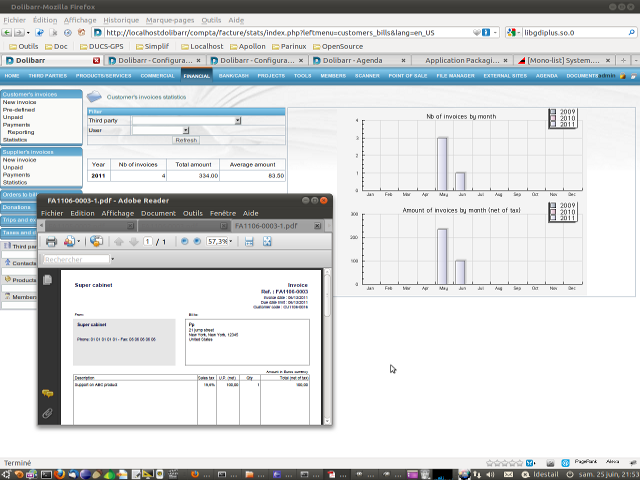Open the OpenSource bookmarks folder
Image resolution: width=640 pixels, height=480 pixels.
point(338,47)
